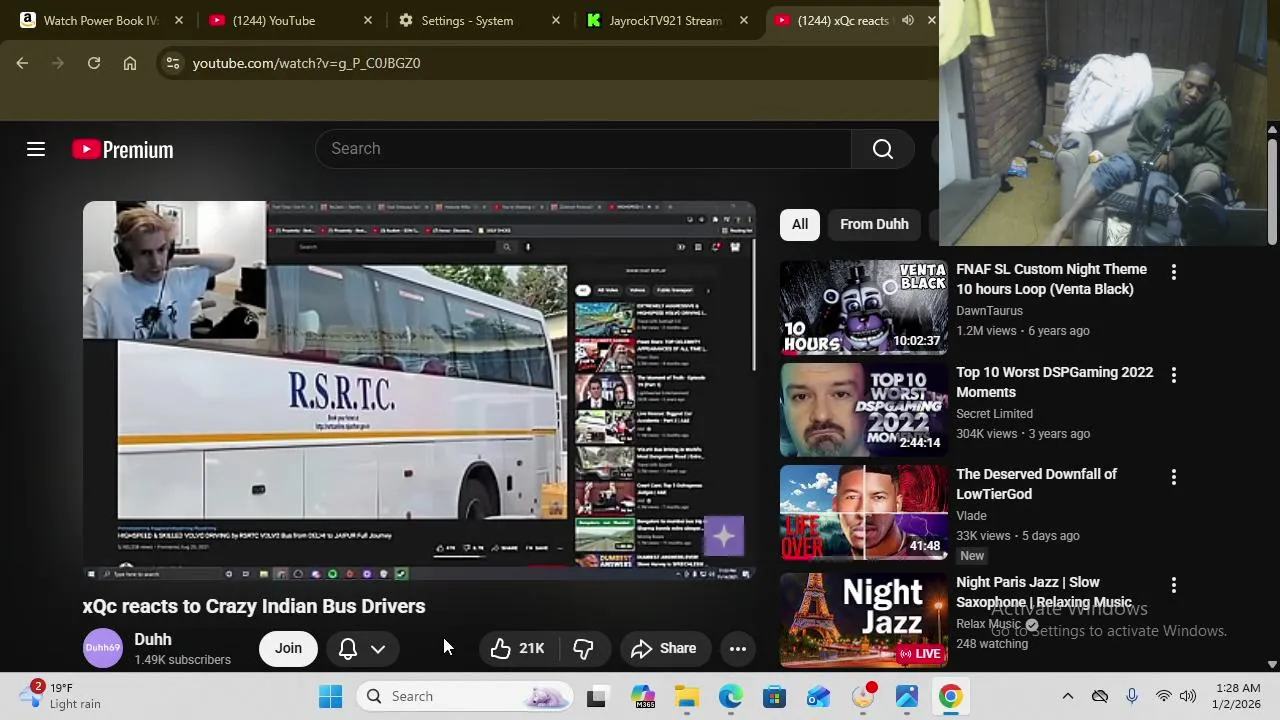Show hidden system tray icons chevron

tap(1067, 696)
